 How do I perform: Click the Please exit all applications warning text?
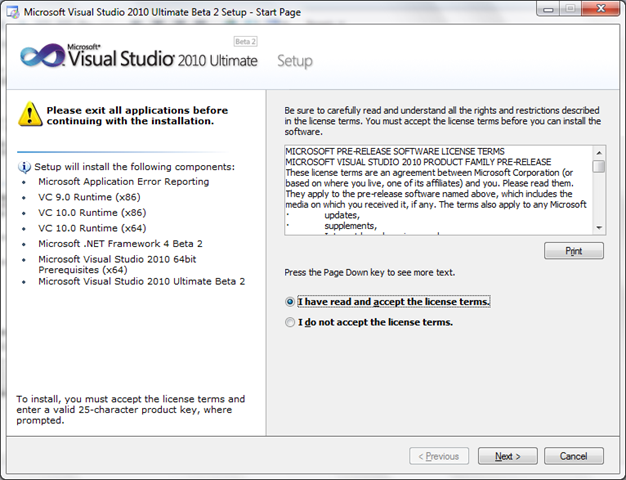pyautogui.click(x=137, y=115)
